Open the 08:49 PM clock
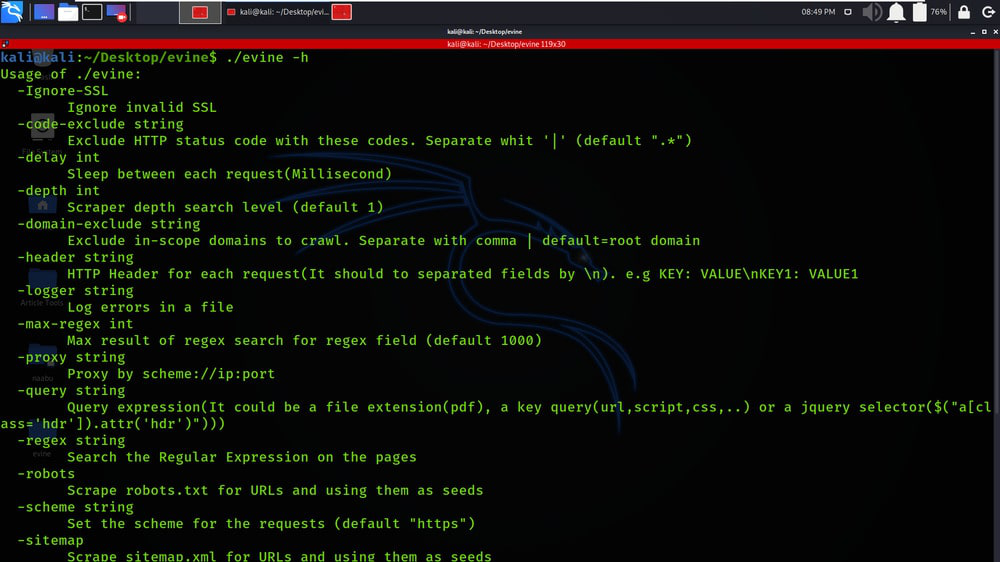The height and width of the screenshot is (562, 1000). coord(818,12)
